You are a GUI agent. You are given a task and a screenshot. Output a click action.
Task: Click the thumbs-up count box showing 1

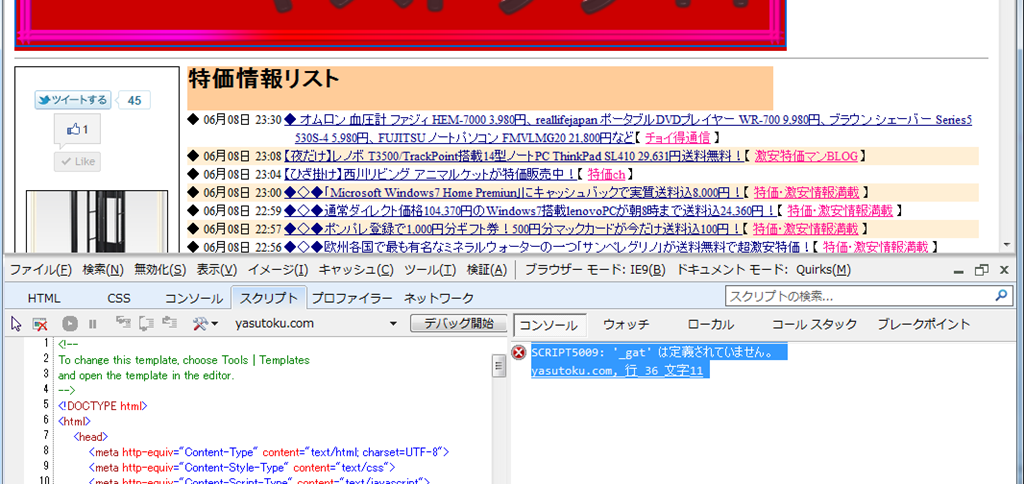[78, 130]
